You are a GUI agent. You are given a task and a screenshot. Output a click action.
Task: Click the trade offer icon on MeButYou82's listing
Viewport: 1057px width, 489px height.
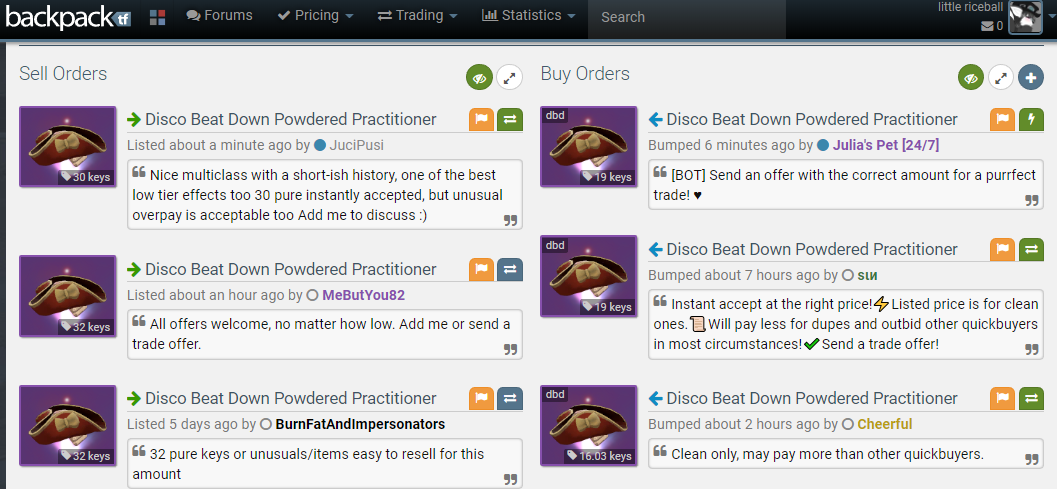(510, 269)
